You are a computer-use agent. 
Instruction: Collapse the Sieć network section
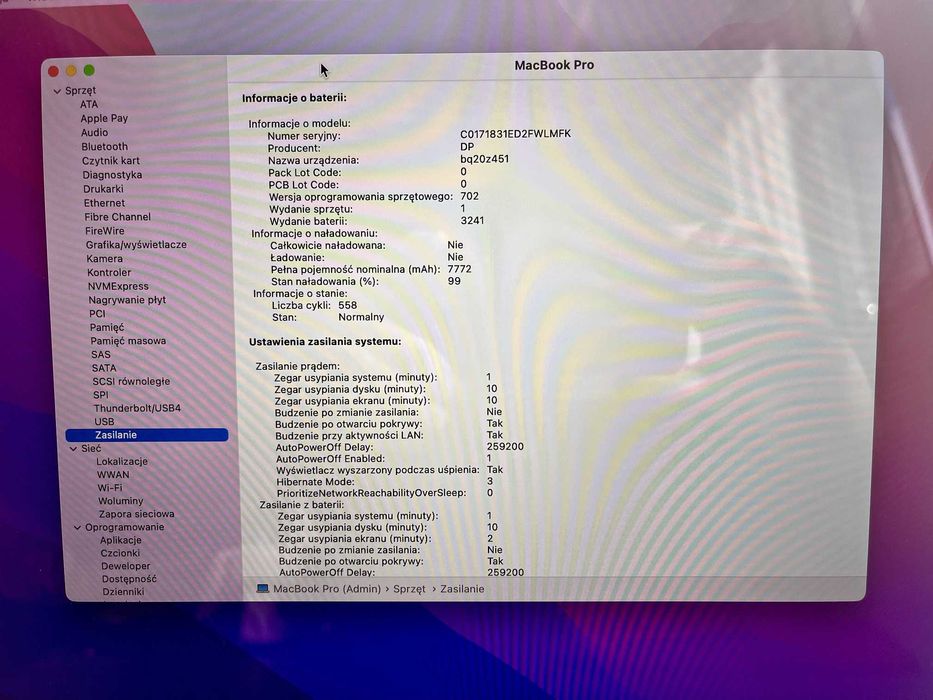pos(73,449)
